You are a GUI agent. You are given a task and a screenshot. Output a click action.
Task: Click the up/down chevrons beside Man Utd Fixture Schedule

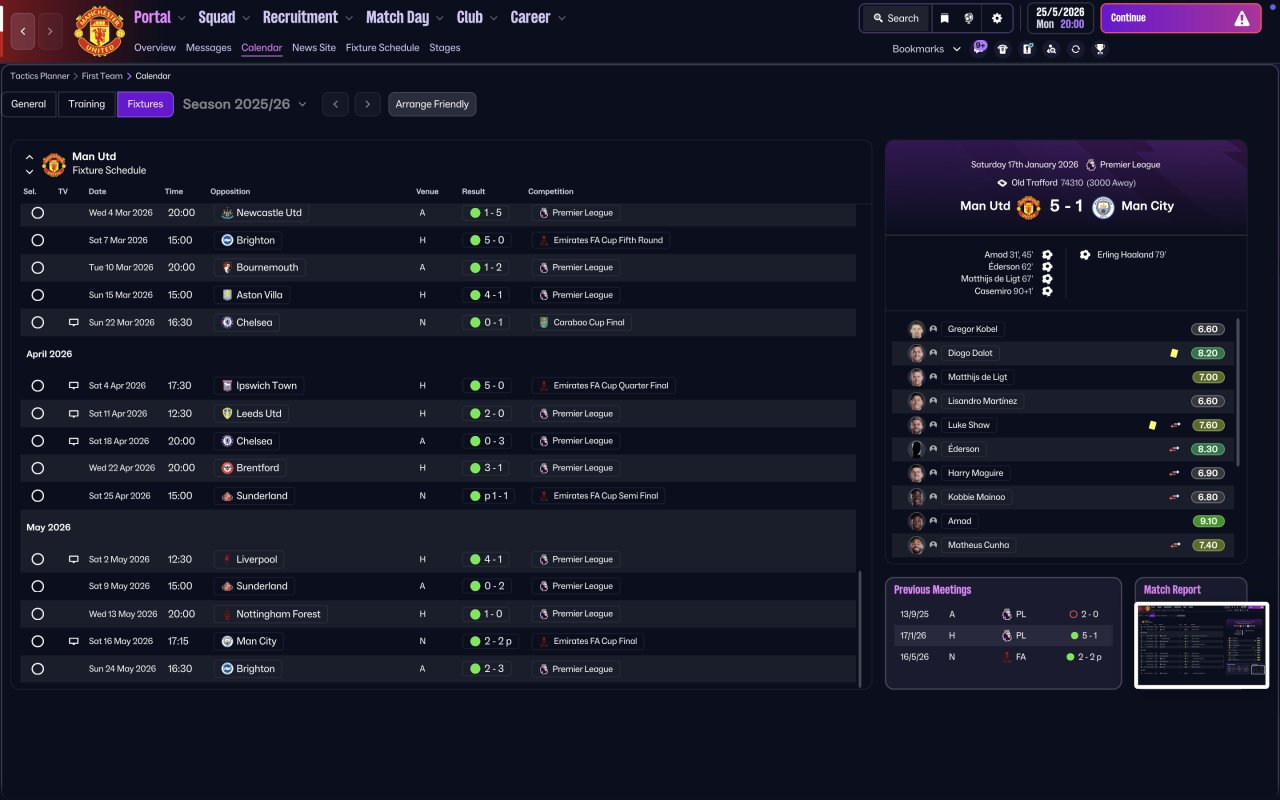pyautogui.click(x=29, y=164)
